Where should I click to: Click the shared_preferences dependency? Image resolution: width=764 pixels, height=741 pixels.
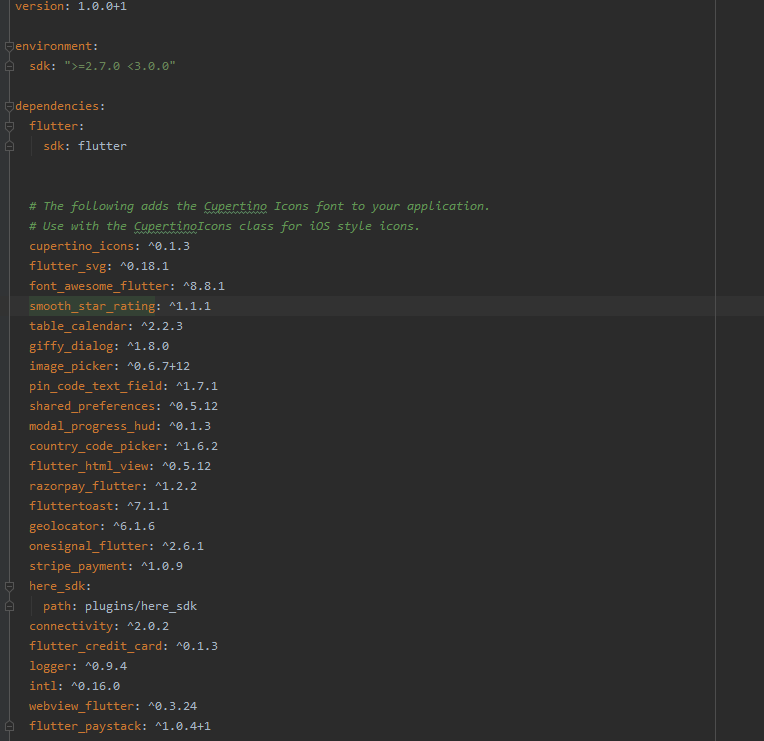pos(123,406)
